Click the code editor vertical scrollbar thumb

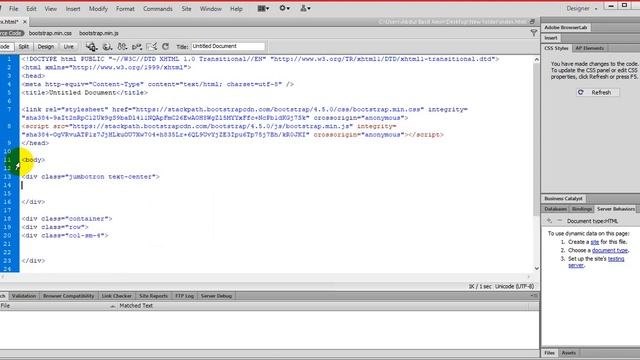pos(536,139)
